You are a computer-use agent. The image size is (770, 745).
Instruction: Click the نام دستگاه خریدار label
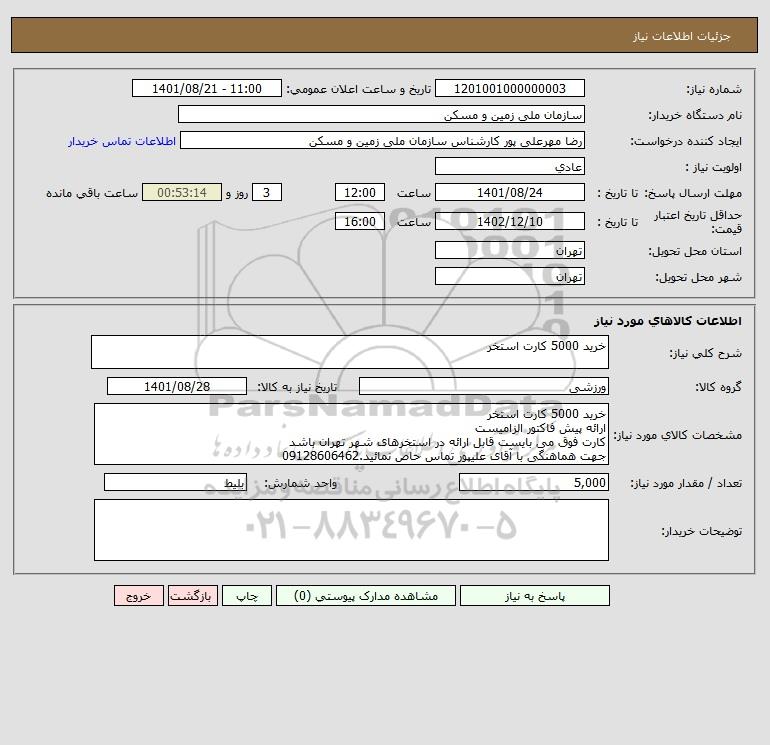click(x=695, y=115)
